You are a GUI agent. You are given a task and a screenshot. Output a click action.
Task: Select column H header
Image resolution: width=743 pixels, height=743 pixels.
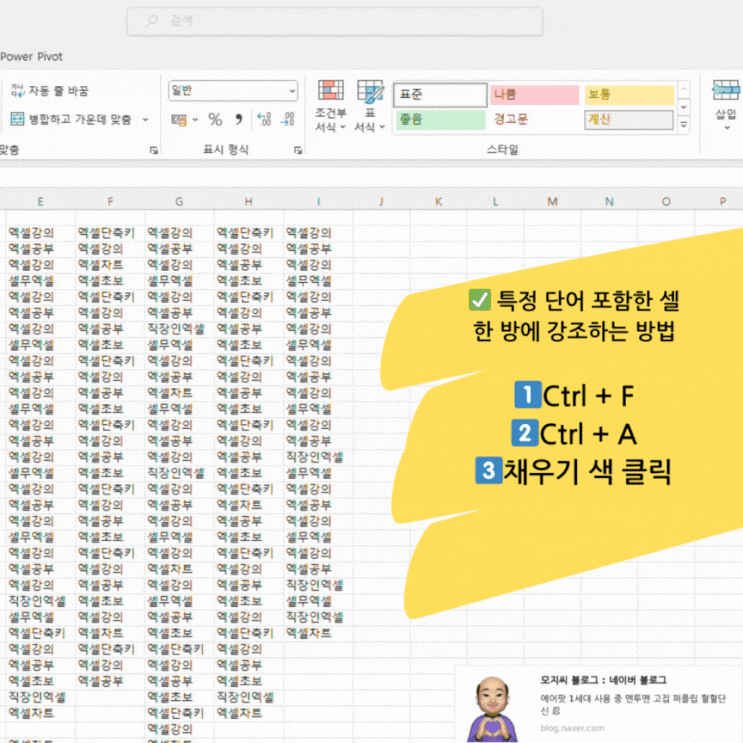248,201
